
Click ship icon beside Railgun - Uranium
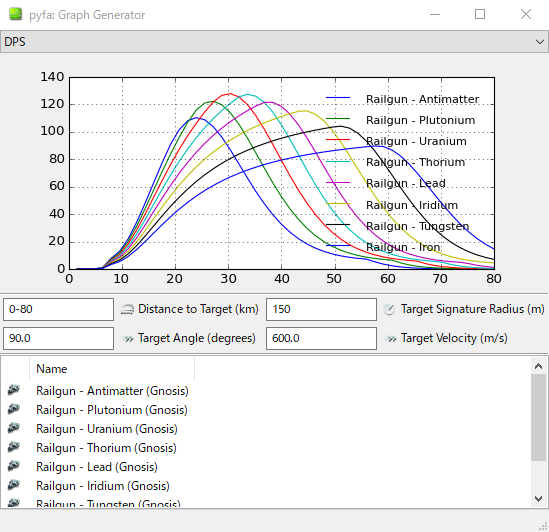(x=14, y=428)
